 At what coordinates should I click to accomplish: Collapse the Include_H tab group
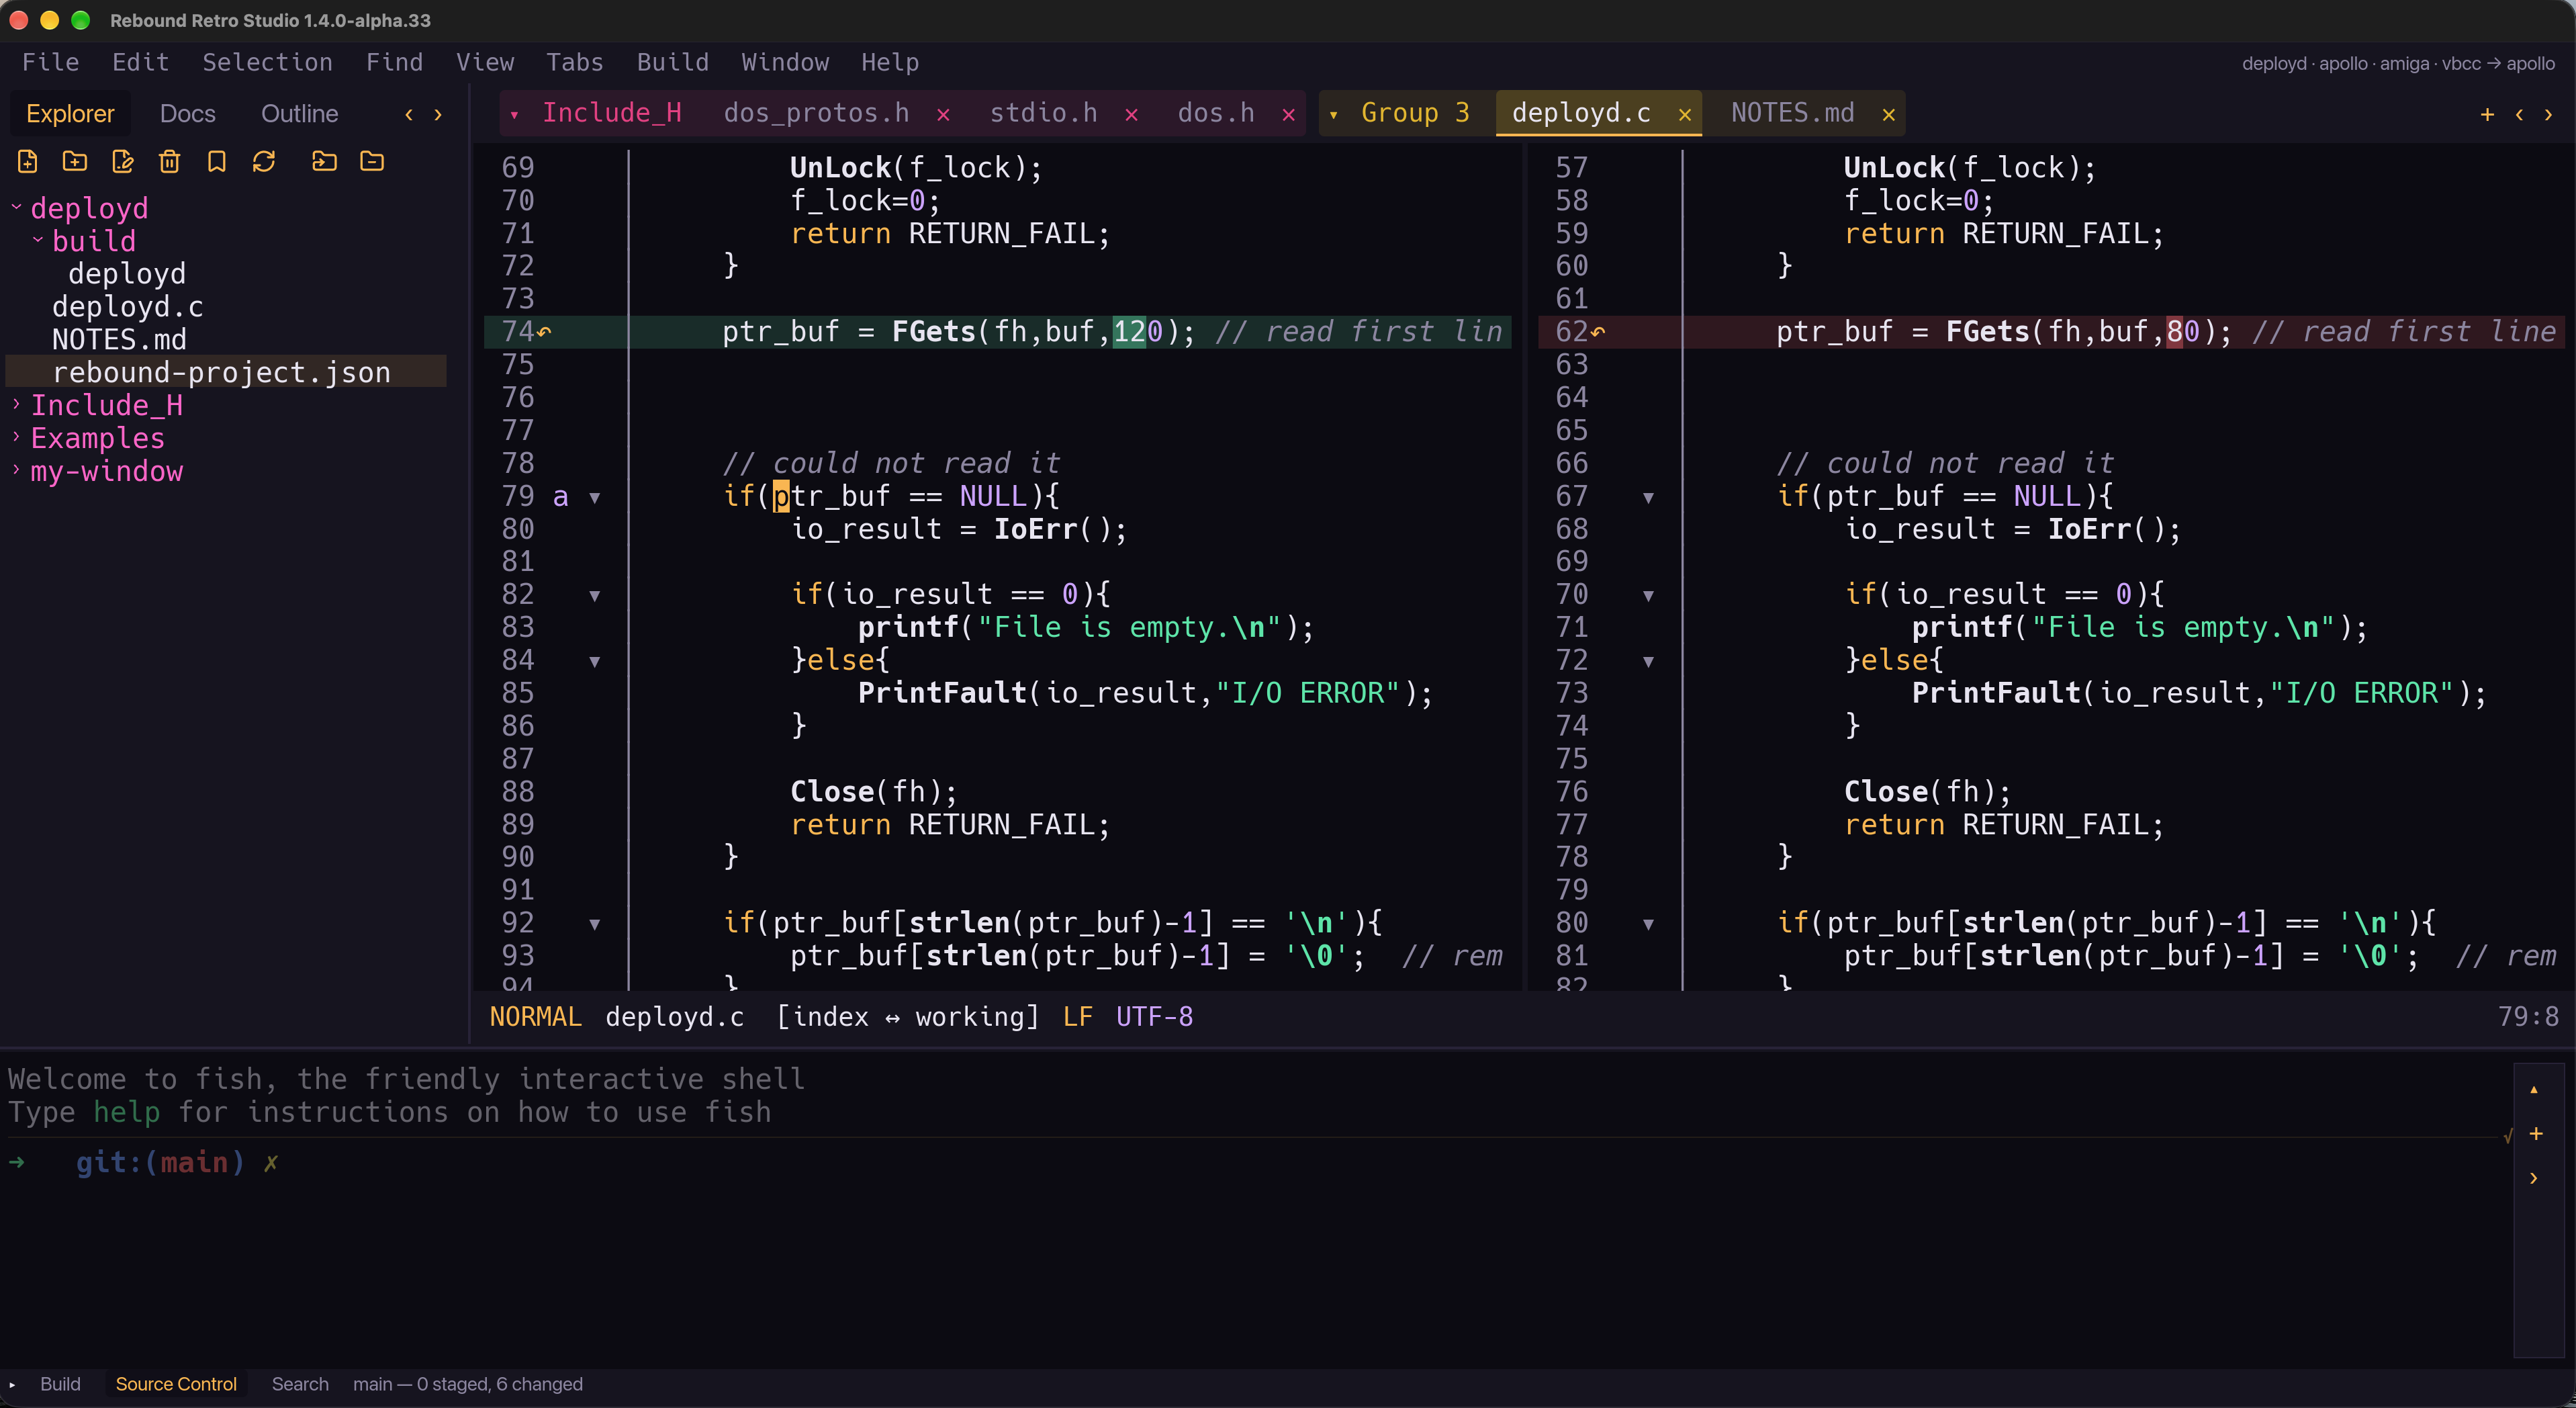point(514,115)
